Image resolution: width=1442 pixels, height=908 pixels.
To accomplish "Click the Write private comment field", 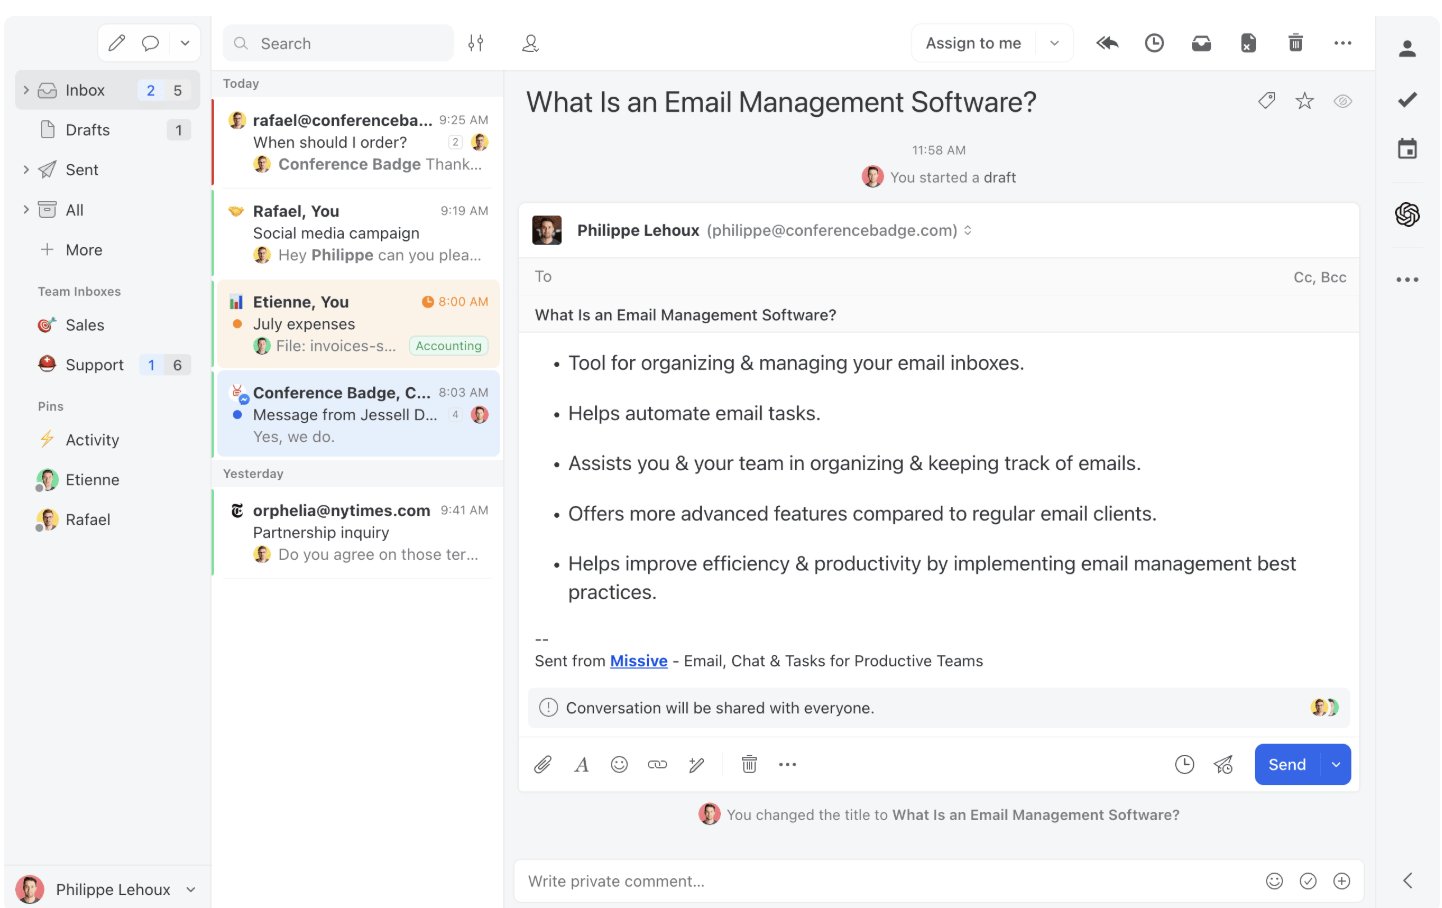I will coord(880,881).
